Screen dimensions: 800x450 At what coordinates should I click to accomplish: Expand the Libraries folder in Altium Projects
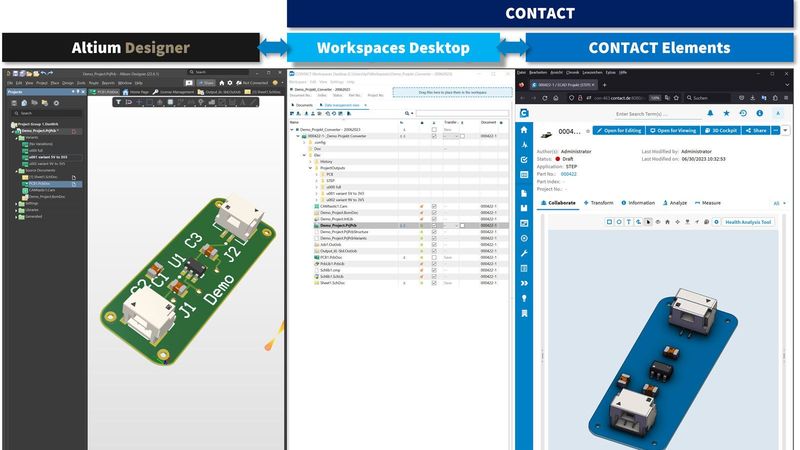tap(16, 210)
